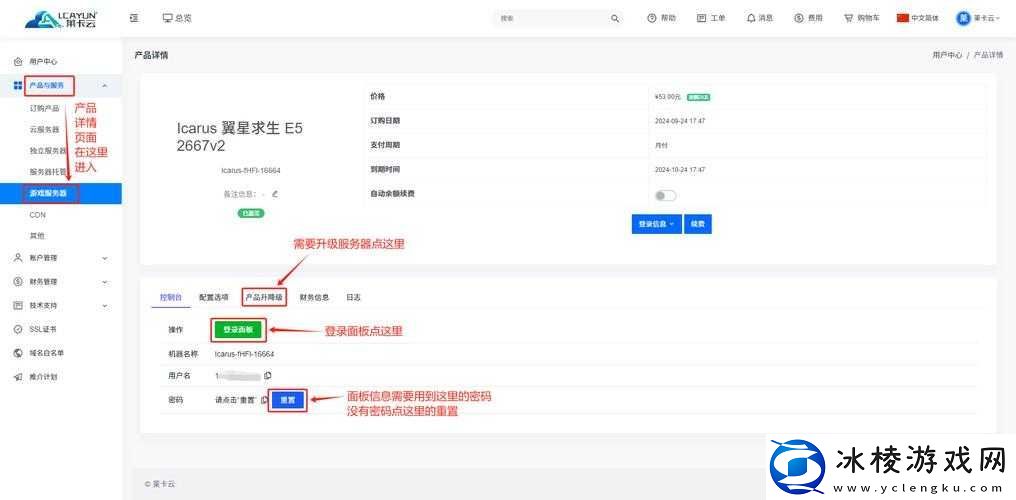This screenshot has height=500, width=1016.
Task: Switch to the 控制台 tab
Action: pyautogui.click(x=171, y=297)
